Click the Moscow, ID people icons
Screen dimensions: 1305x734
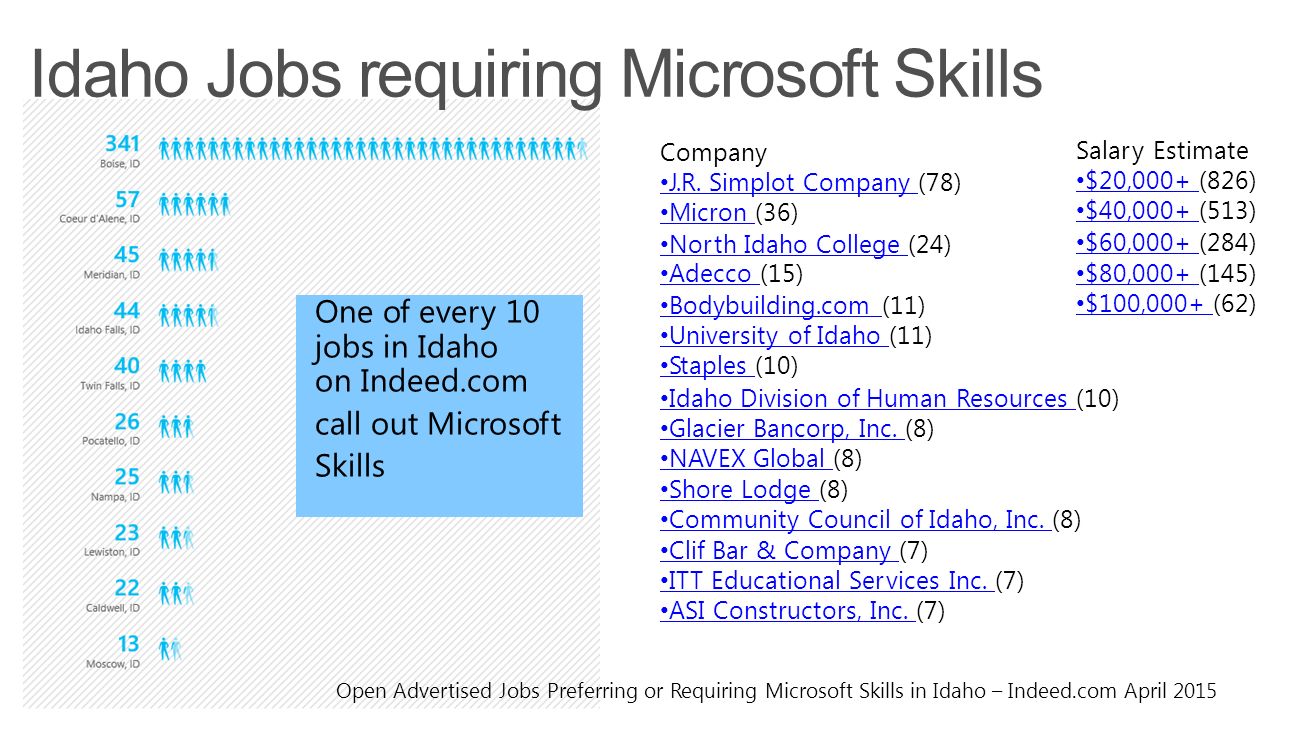coord(171,649)
